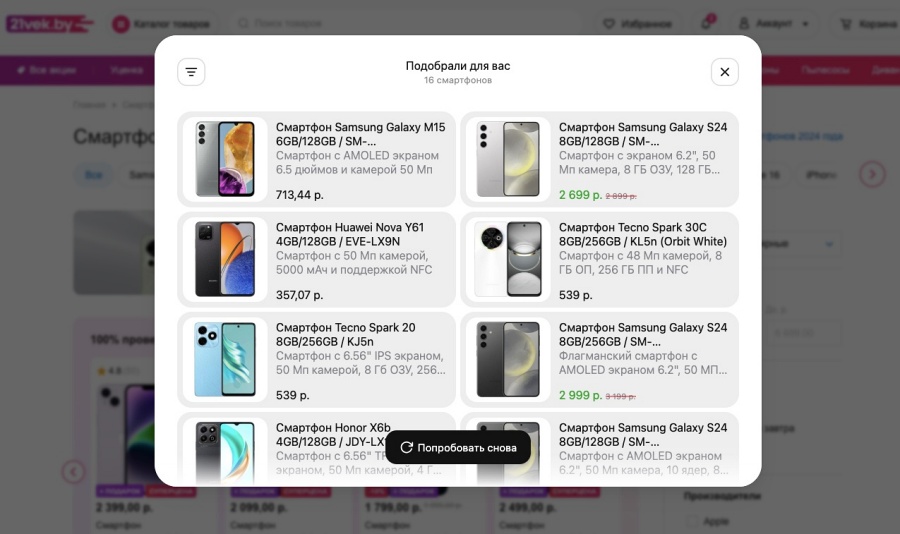
Task: Open Tecno Spark 20 product image
Action: click(225, 359)
